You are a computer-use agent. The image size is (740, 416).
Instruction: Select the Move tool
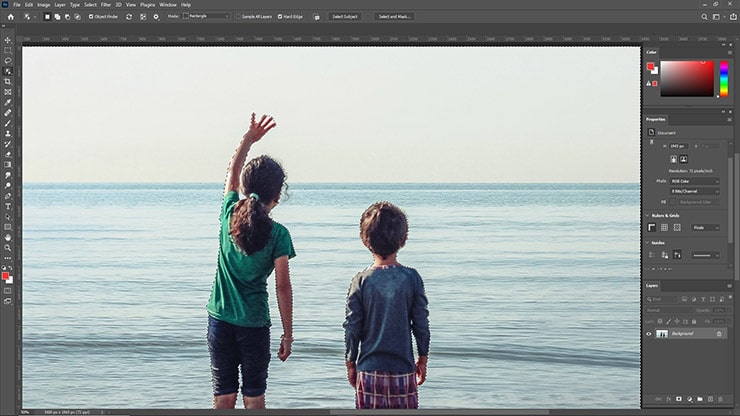tap(8, 40)
